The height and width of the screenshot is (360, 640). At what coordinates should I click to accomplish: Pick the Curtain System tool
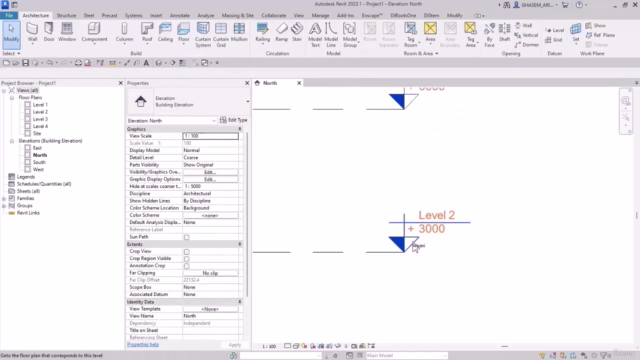[x=203, y=35]
